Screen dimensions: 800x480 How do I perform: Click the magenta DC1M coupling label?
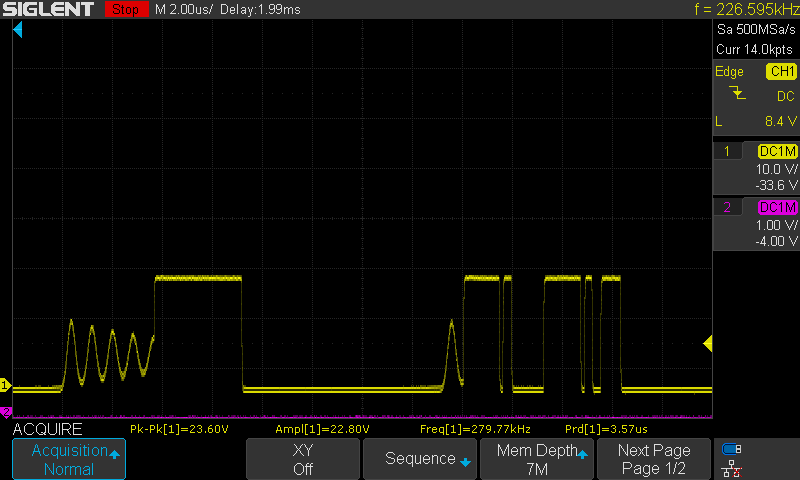(x=778, y=208)
